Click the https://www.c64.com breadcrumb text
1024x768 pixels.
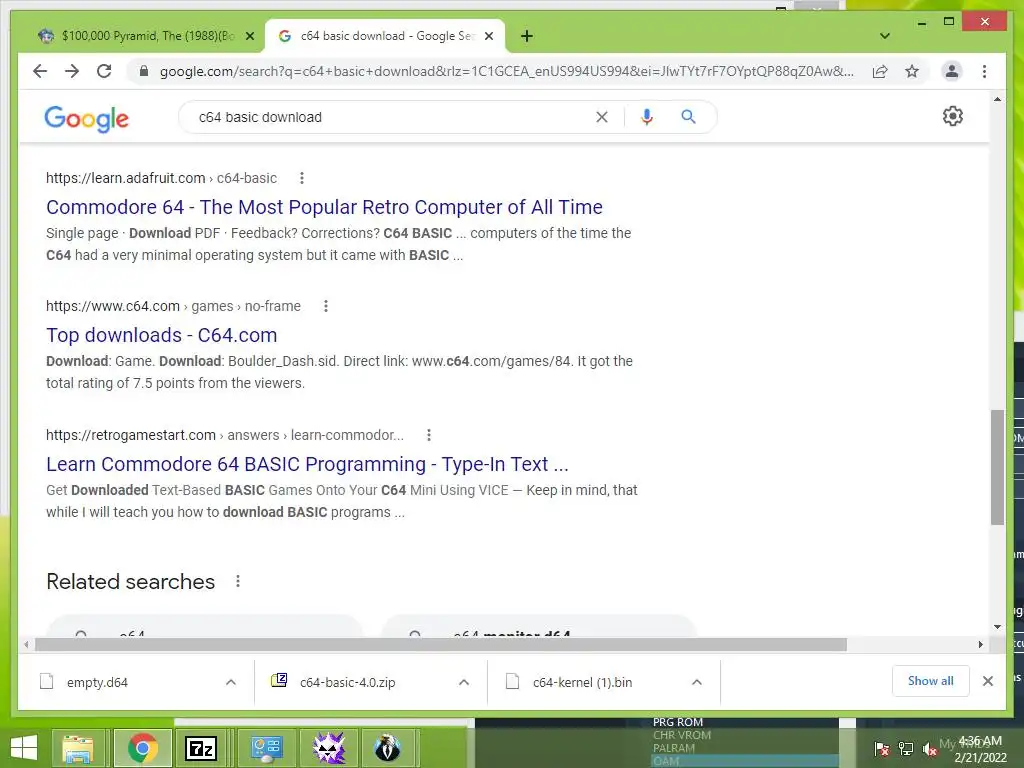tap(112, 306)
